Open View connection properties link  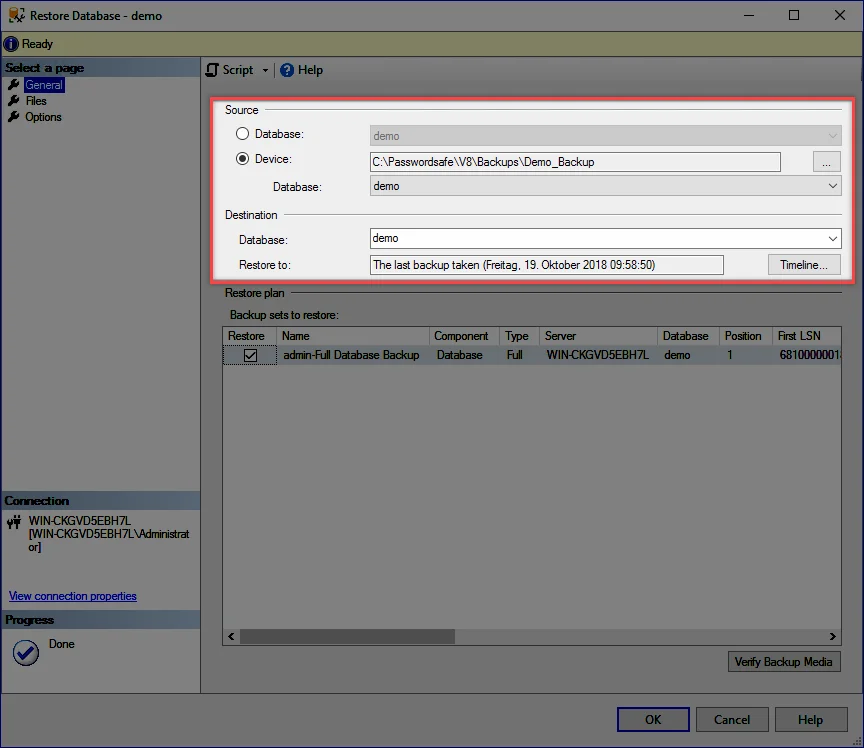click(x=73, y=596)
